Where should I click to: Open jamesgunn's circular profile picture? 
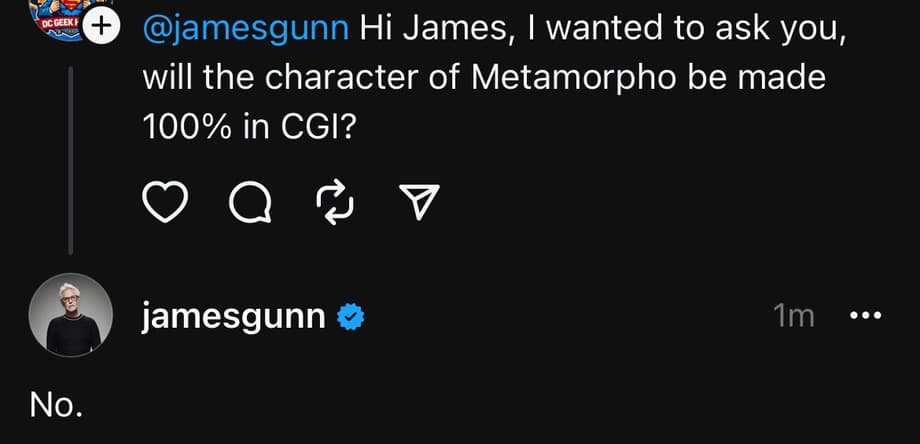point(70,314)
